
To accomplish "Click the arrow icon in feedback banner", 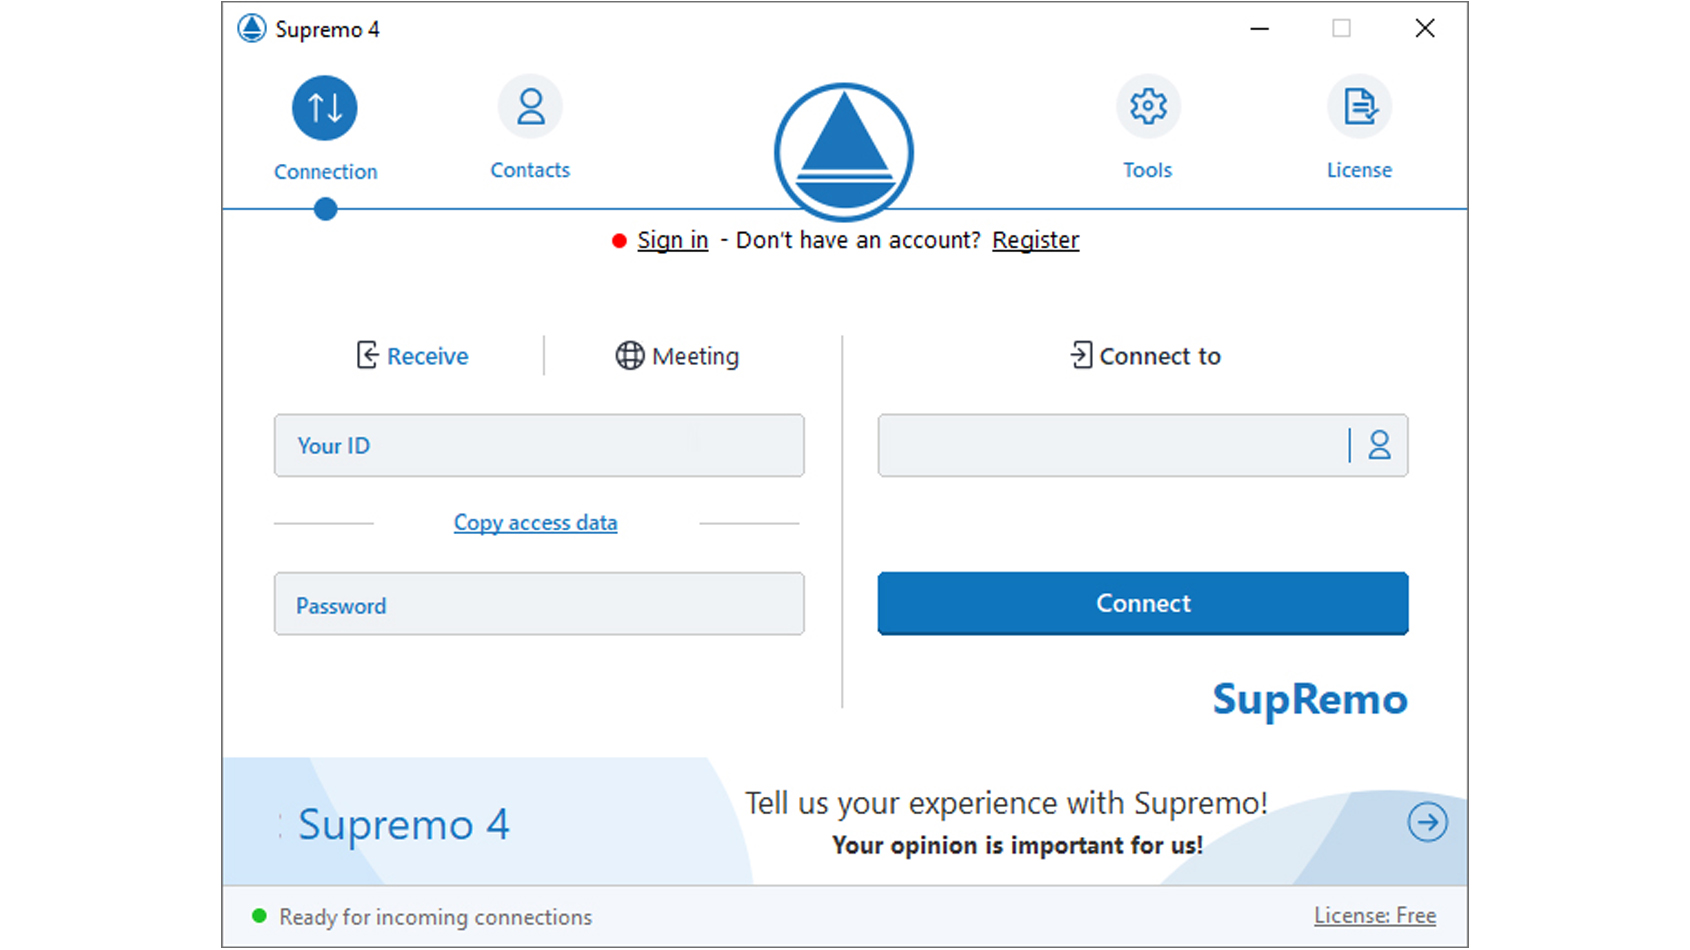I will click(x=1427, y=822).
